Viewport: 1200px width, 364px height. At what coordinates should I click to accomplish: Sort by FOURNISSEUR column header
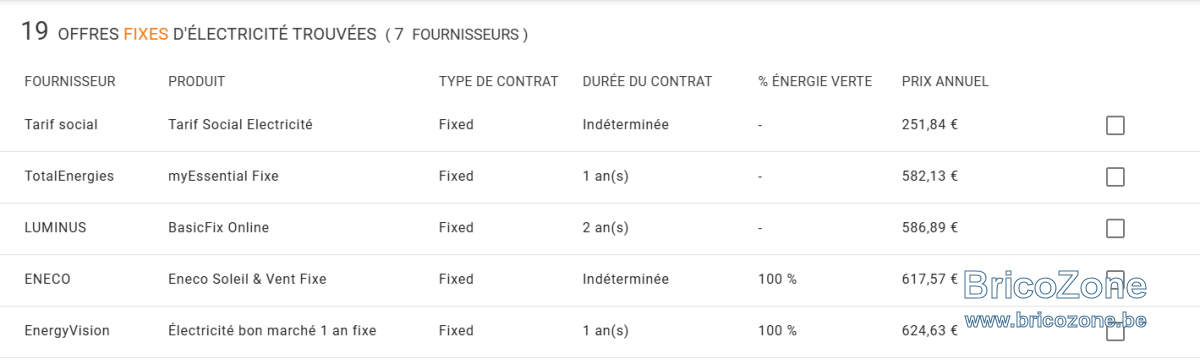[70, 81]
